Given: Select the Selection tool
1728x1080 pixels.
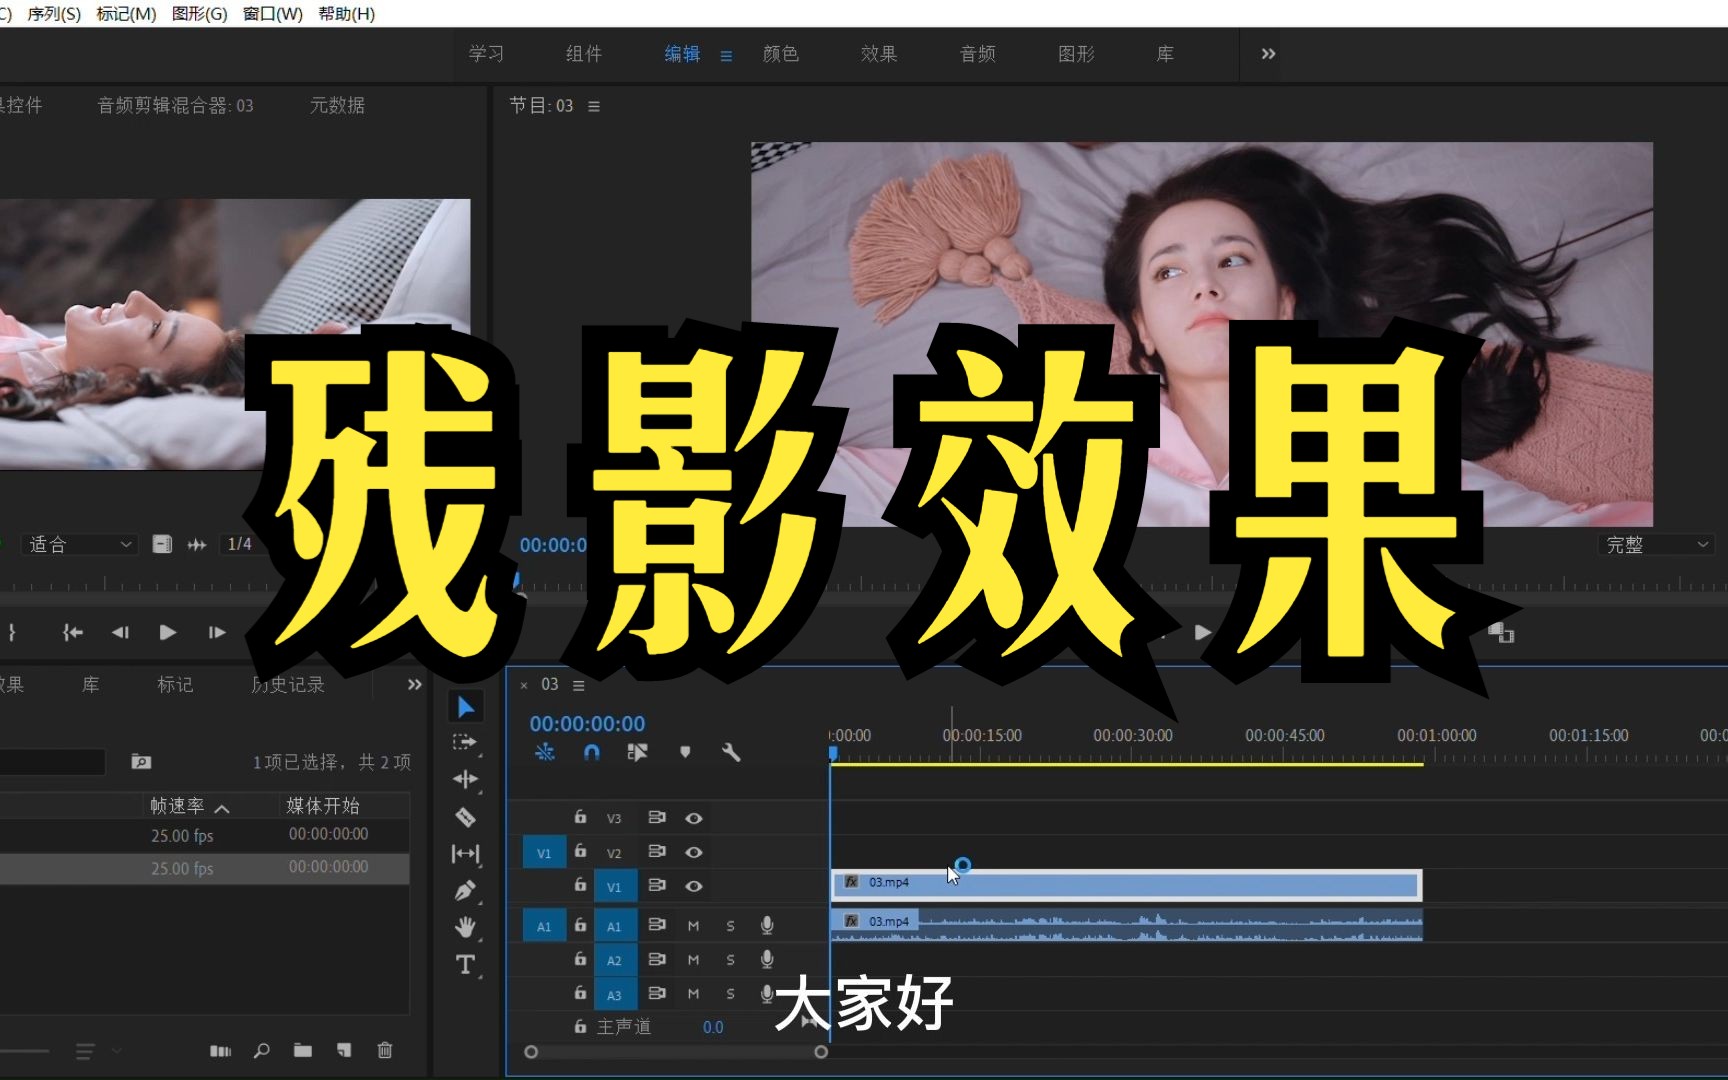Looking at the screenshot, I should (x=466, y=706).
